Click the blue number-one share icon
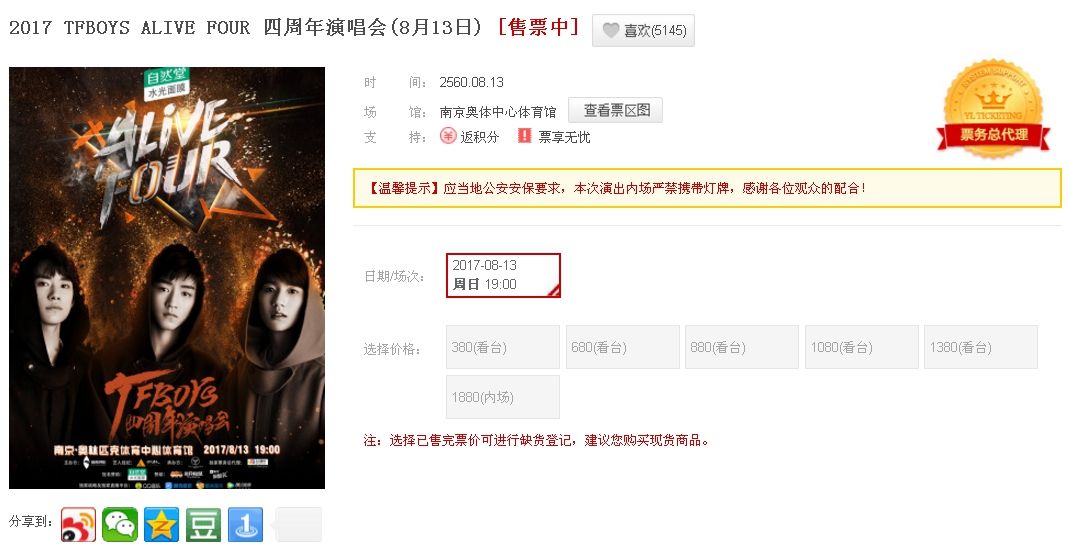Image resolution: width=1069 pixels, height=553 pixels. pyautogui.click(x=245, y=524)
